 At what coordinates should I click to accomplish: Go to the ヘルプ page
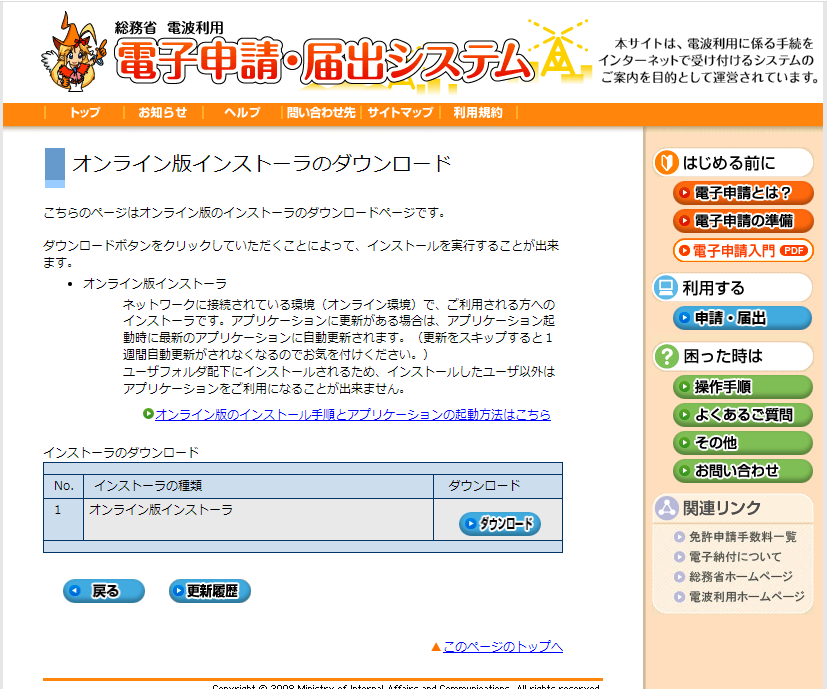(x=242, y=112)
